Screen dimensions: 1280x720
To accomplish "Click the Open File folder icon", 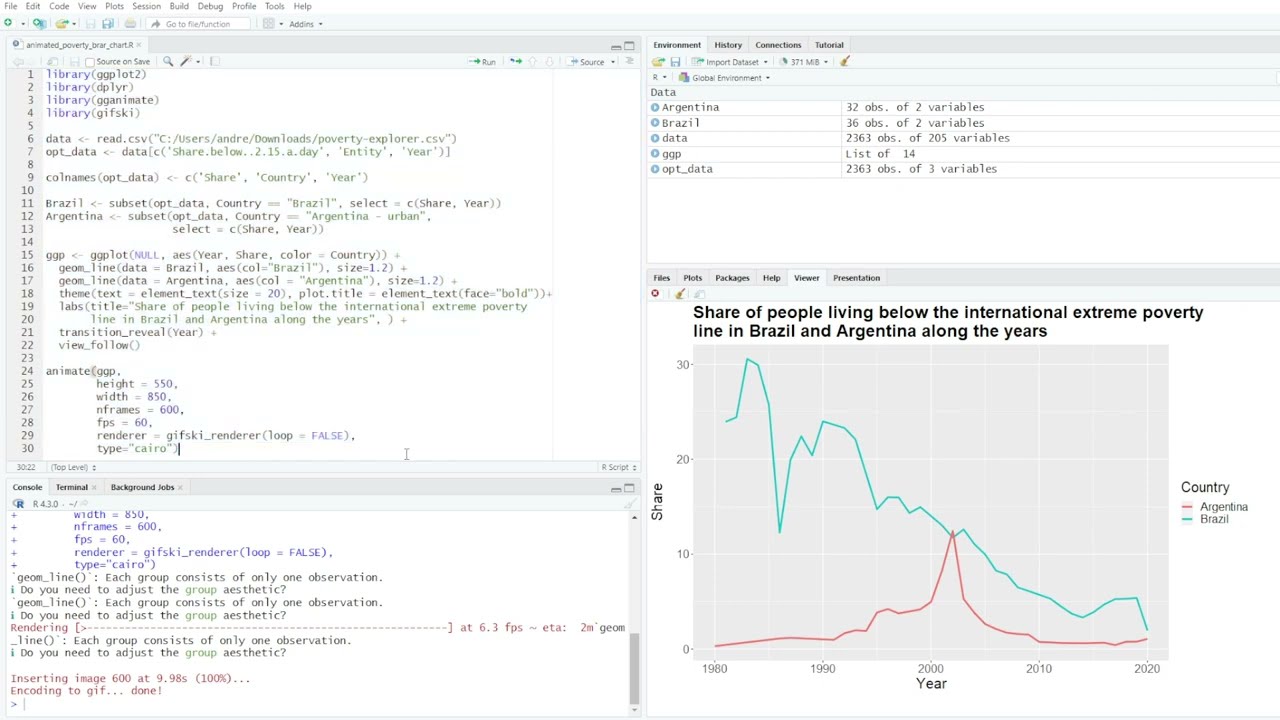I will 61,23.
